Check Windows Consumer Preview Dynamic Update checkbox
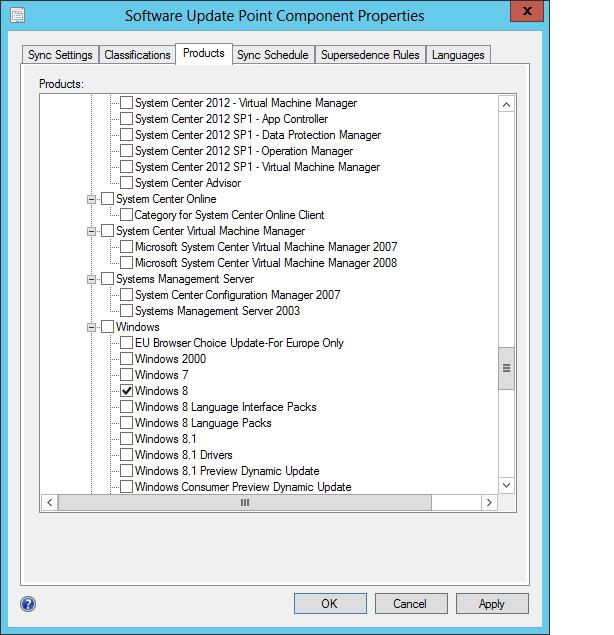 (126, 486)
